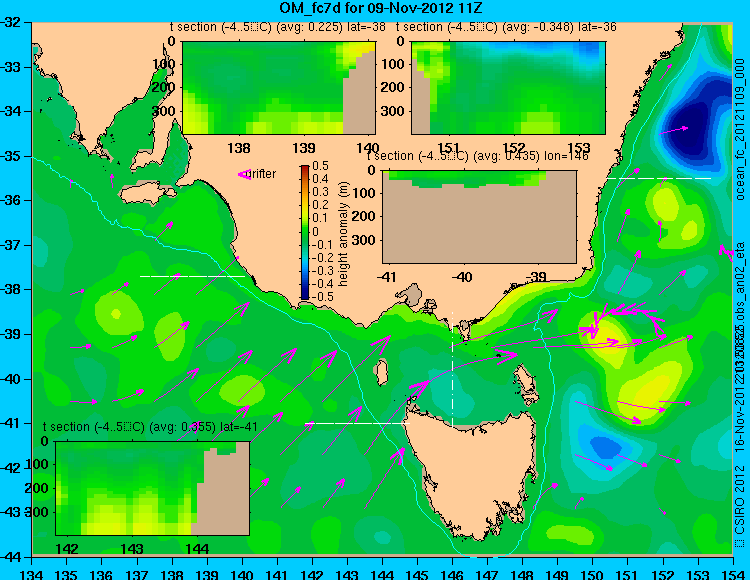Click the 't section ... lon=146' inset title
The height and width of the screenshot is (580, 750).
click(x=477, y=156)
